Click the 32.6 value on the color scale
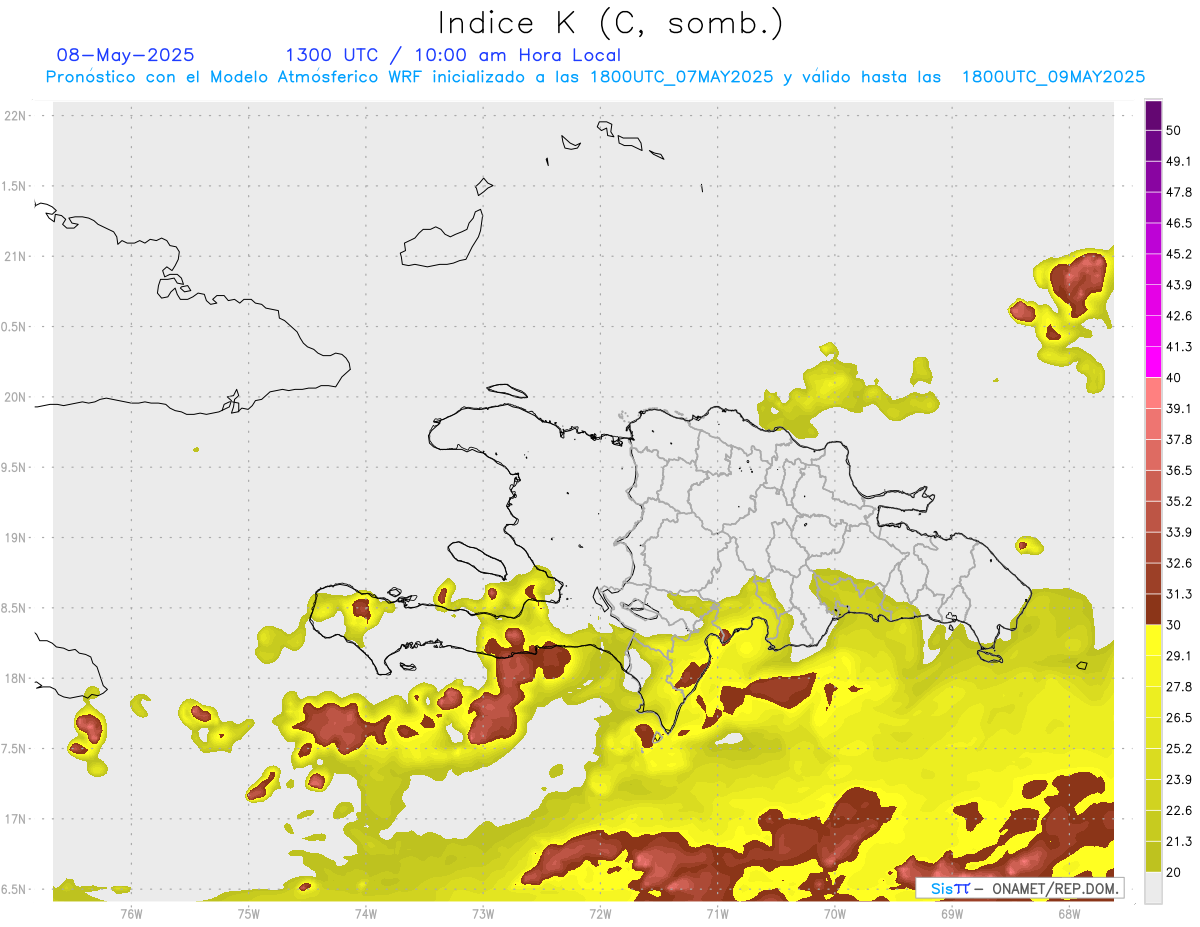This screenshot has height=927, width=1200. tap(1179, 563)
